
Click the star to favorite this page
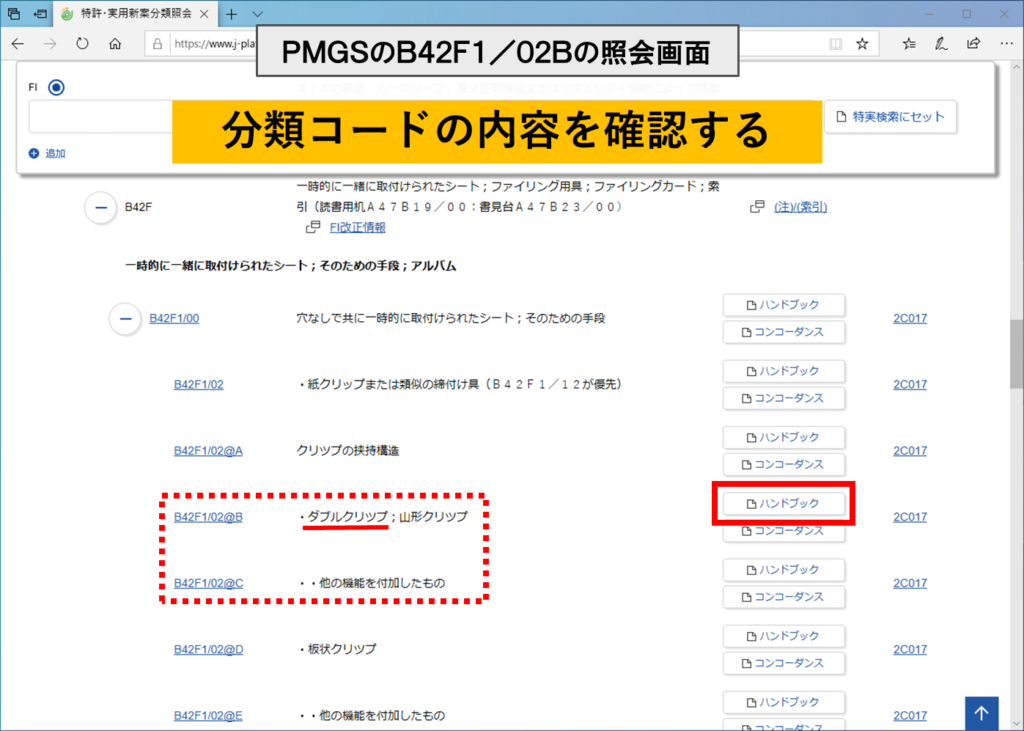click(x=862, y=44)
